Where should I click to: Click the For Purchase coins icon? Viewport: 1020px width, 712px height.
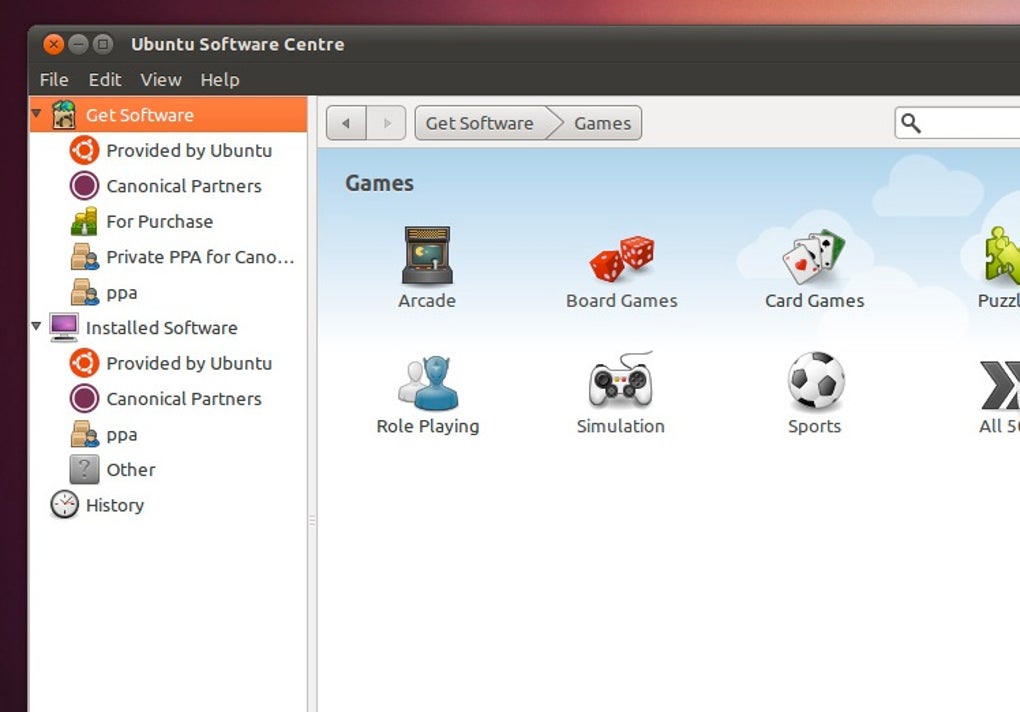84,221
